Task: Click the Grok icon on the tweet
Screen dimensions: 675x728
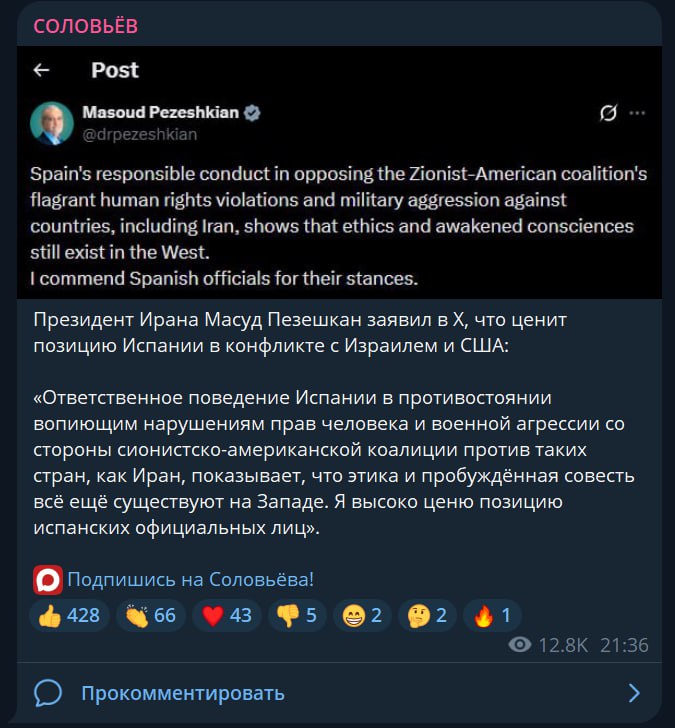Action: point(606,113)
